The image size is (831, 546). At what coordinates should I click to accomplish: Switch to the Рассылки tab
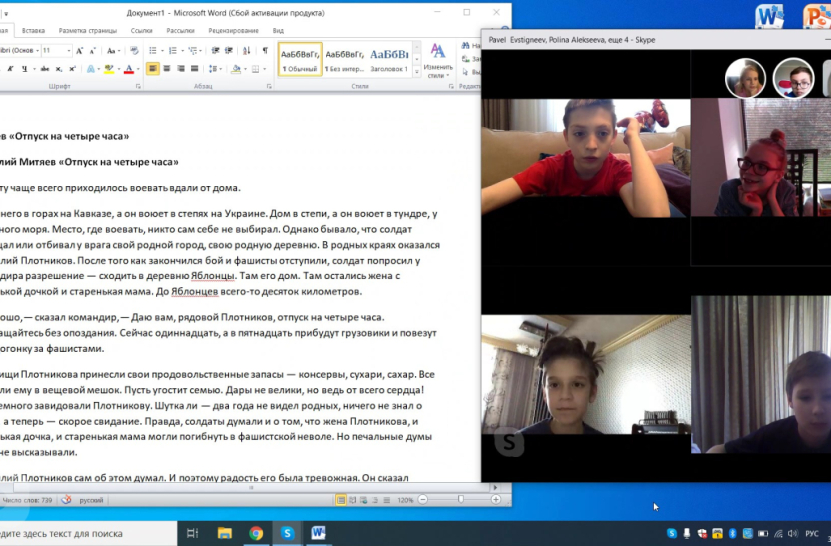coord(180,31)
